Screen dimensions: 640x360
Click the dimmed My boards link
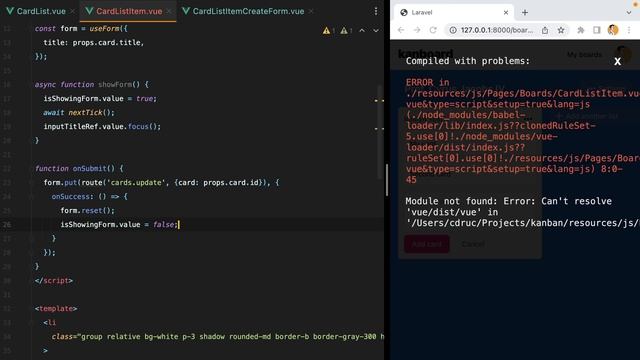tap(584, 54)
